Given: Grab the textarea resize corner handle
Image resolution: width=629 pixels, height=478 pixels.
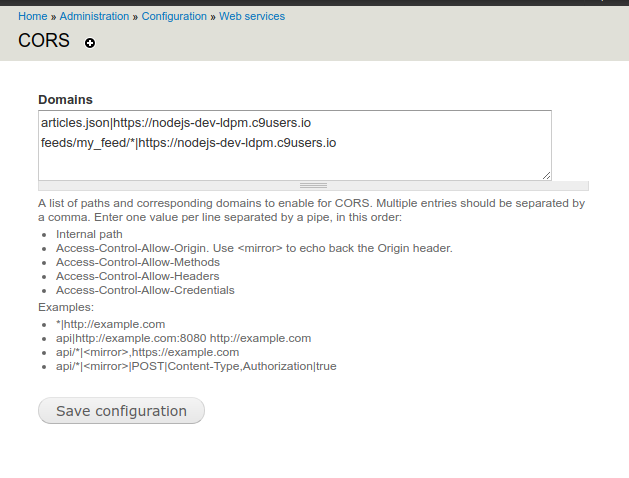Looking at the screenshot, I should (546, 176).
